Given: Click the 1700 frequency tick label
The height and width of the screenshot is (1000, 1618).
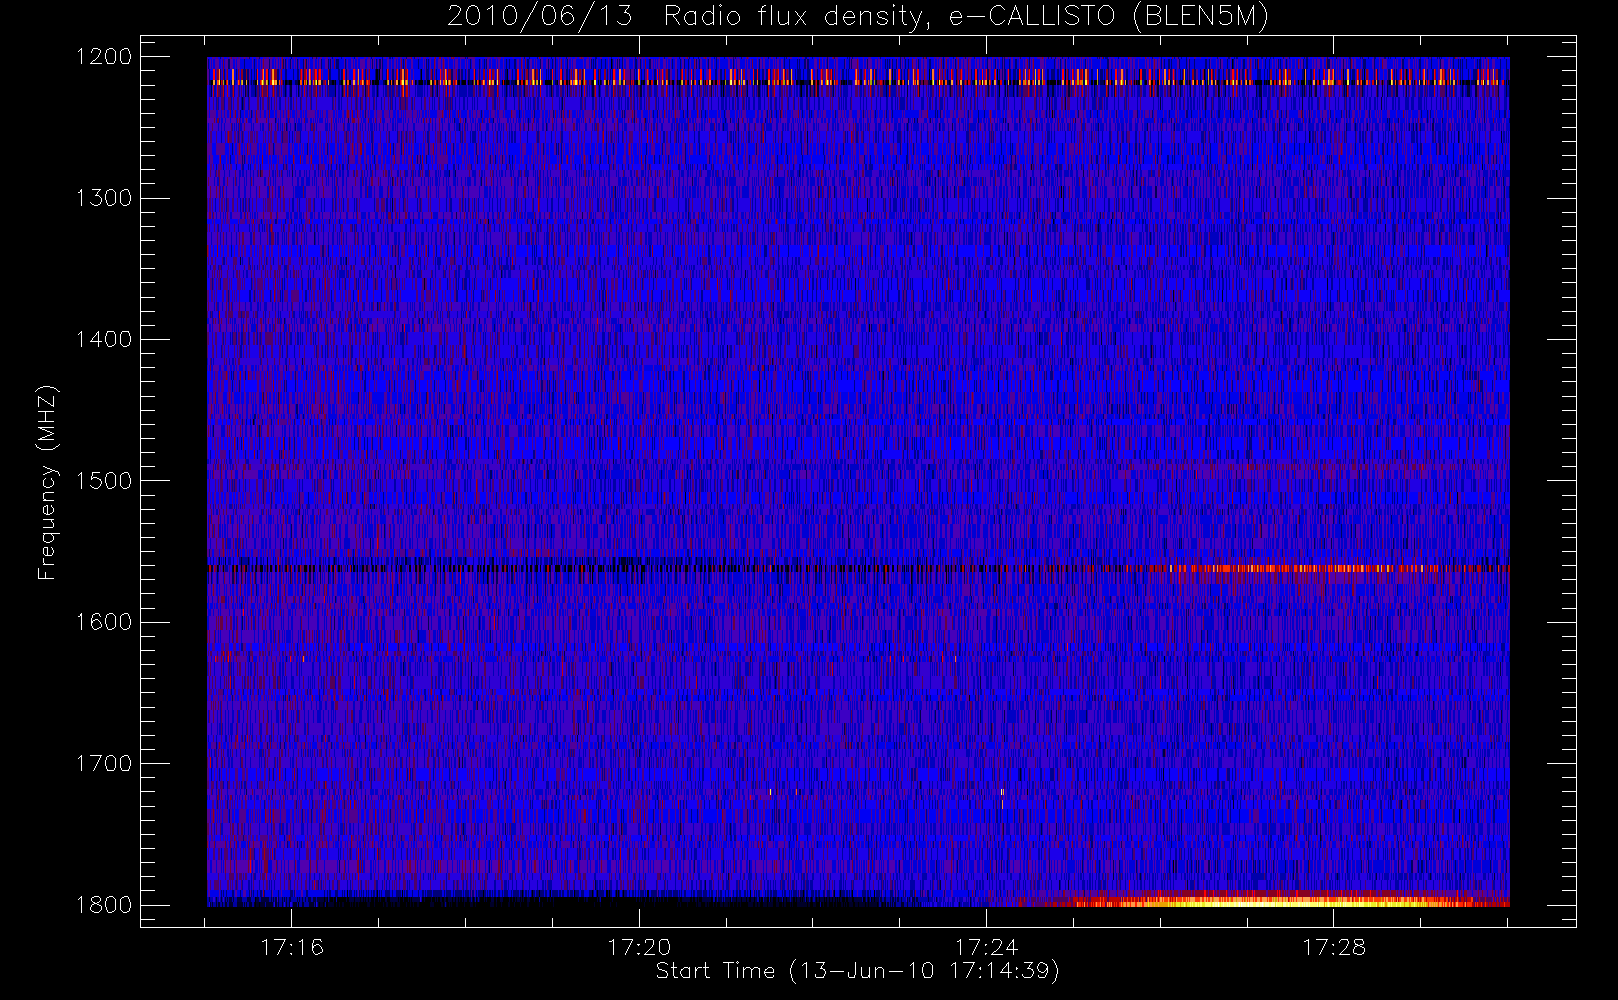Looking at the screenshot, I should coord(104,763).
